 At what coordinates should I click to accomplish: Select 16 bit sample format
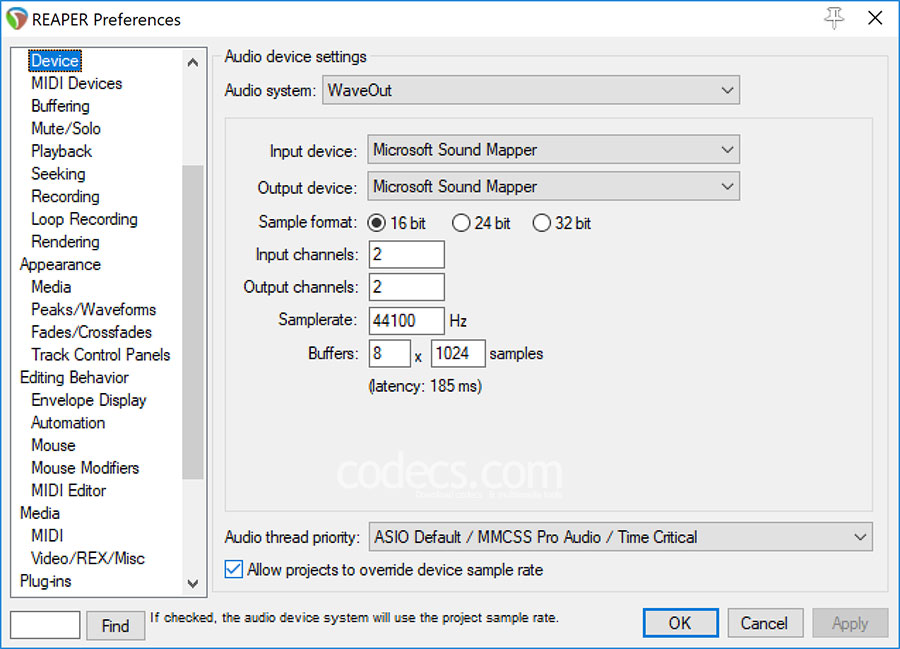click(397, 223)
